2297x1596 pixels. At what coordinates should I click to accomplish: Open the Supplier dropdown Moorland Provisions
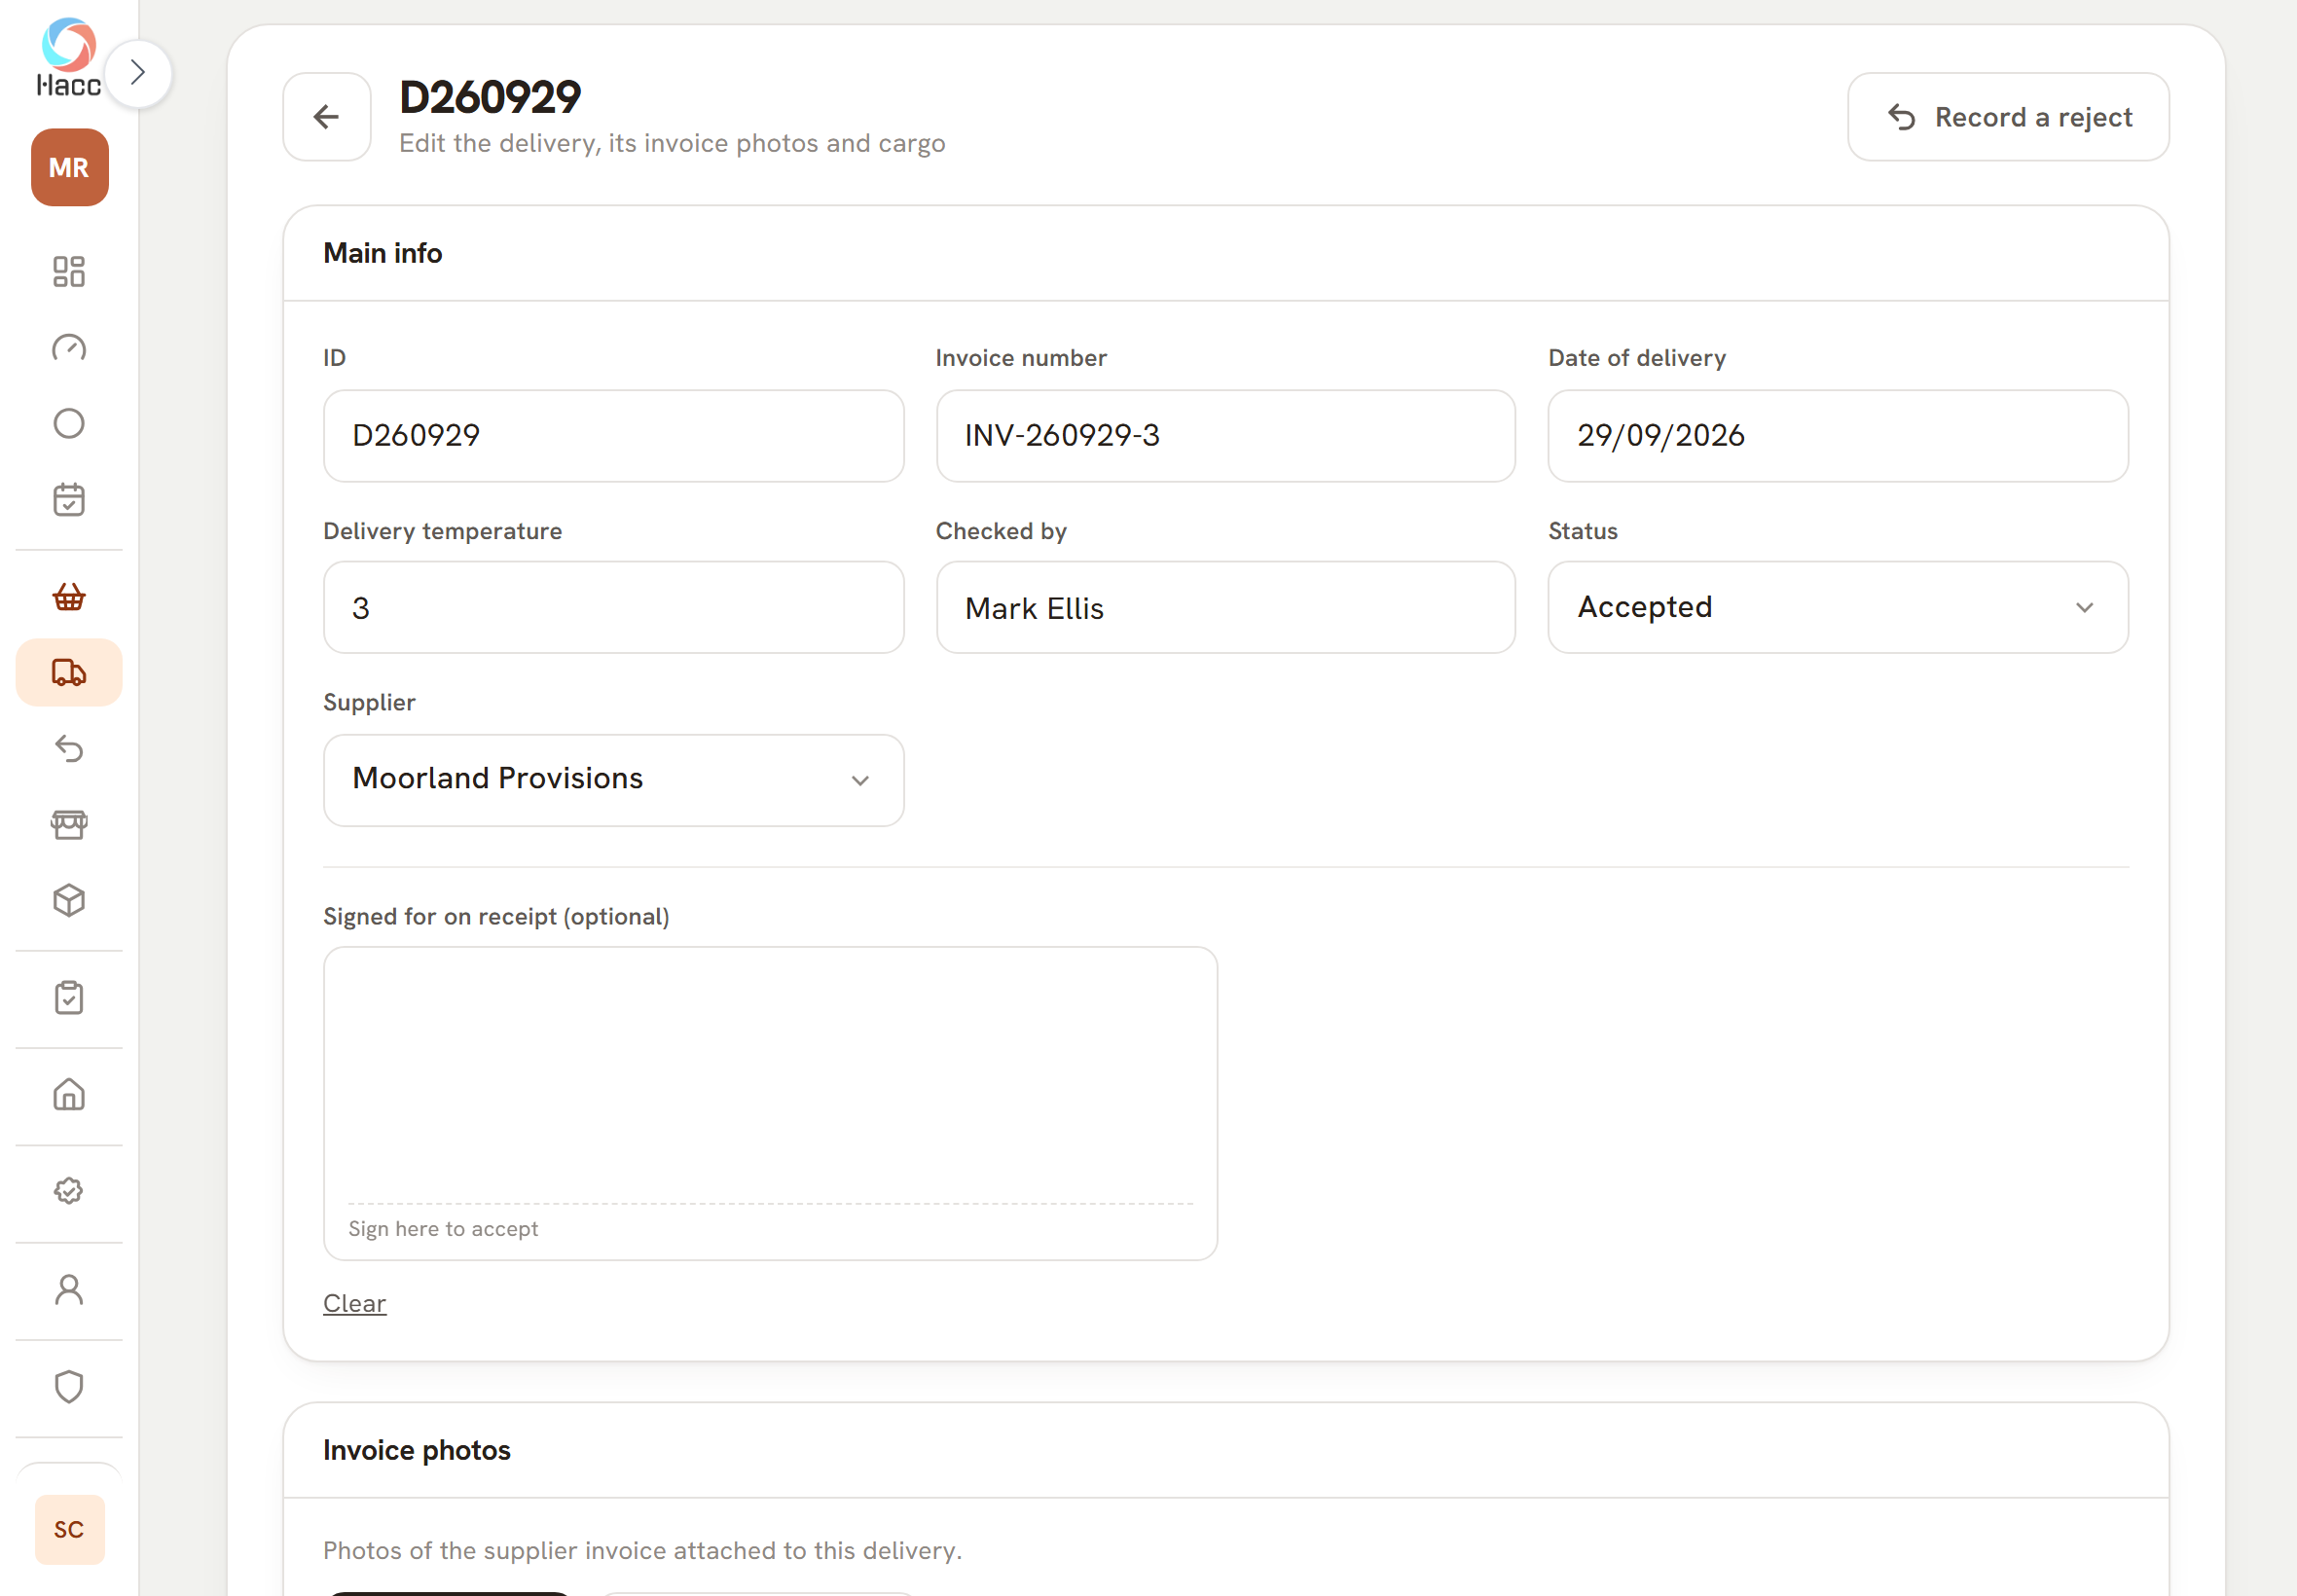tap(613, 780)
